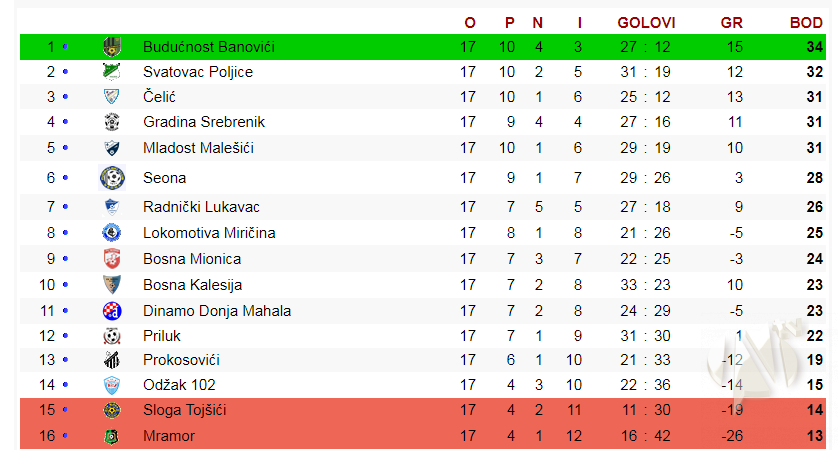This screenshot has width=839, height=450.
Task: Select the Lokomotiva Miričina blue logo
Action: (x=112, y=233)
